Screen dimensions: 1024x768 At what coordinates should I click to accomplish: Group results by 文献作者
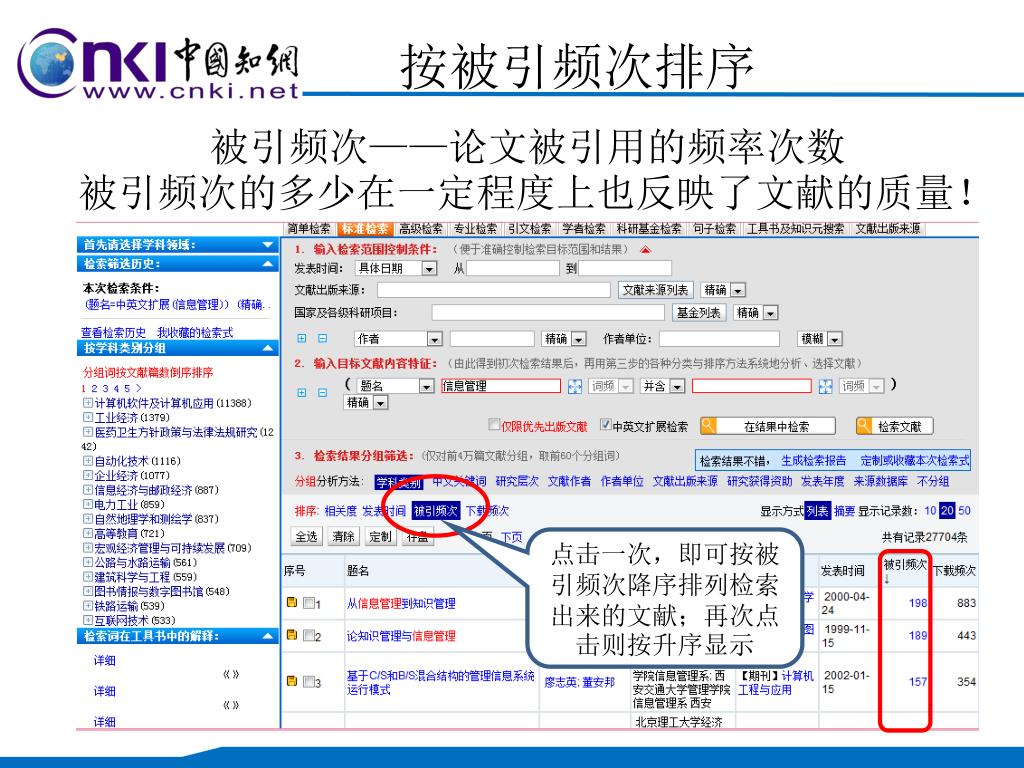tap(569, 481)
